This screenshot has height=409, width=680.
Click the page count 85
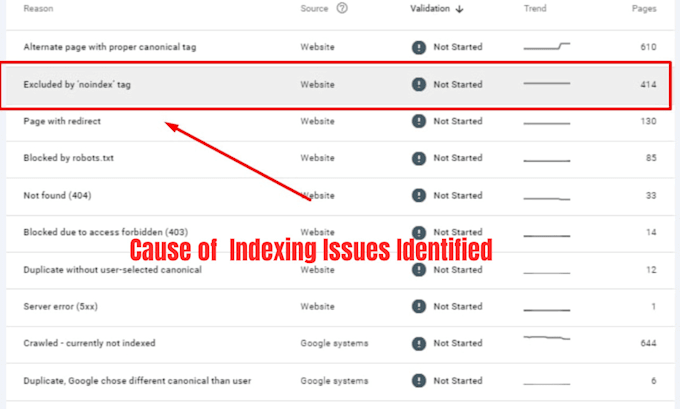pyautogui.click(x=651, y=158)
